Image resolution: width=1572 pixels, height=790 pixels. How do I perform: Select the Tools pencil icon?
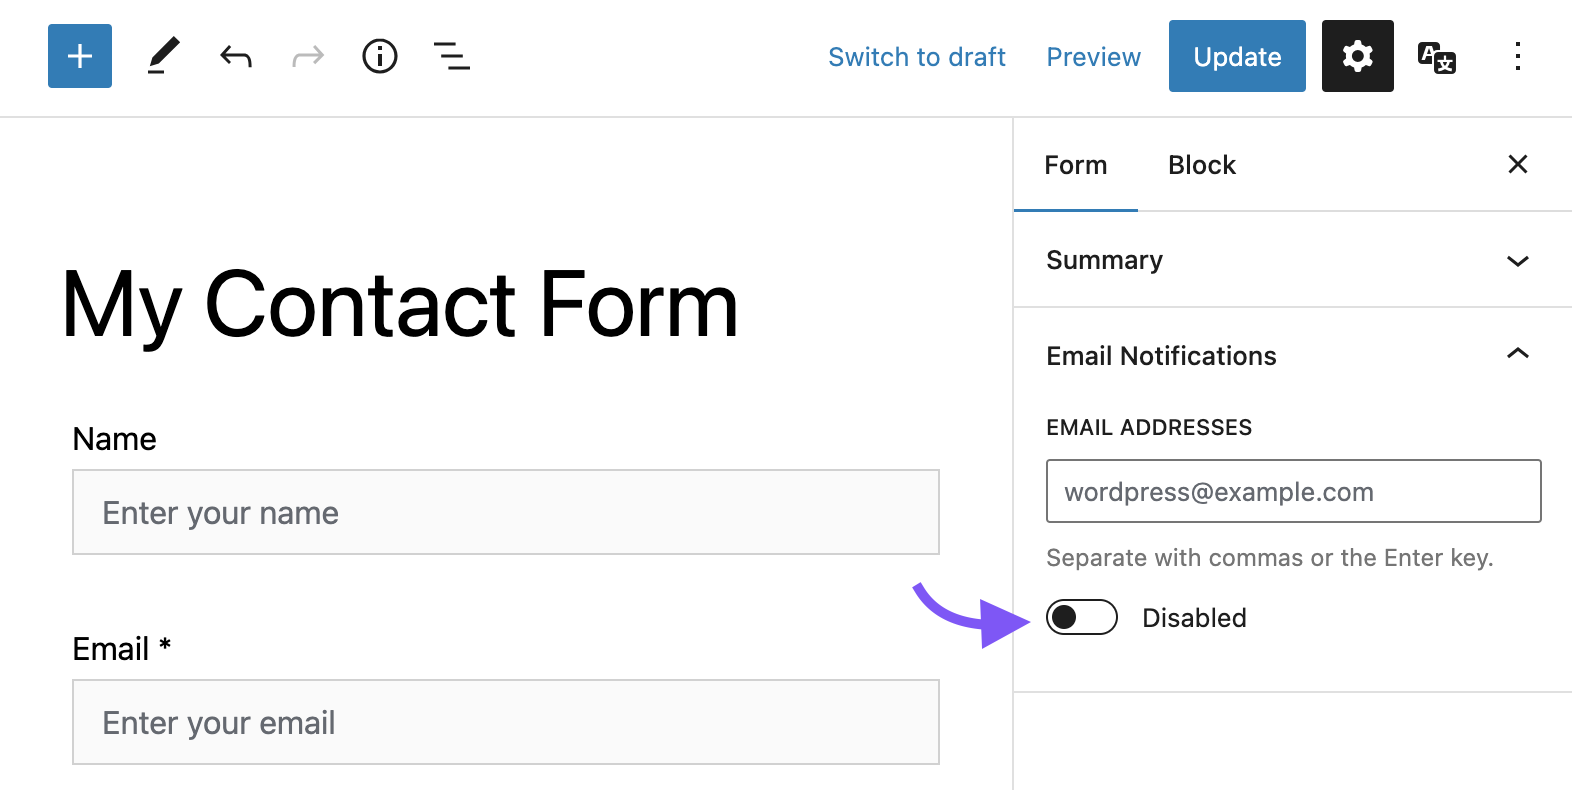[163, 56]
